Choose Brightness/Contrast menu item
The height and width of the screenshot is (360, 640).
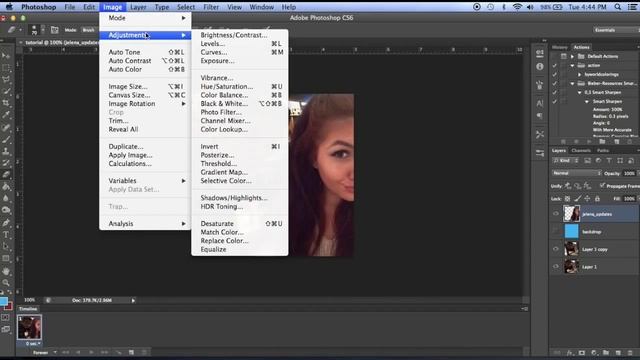(240, 35)
